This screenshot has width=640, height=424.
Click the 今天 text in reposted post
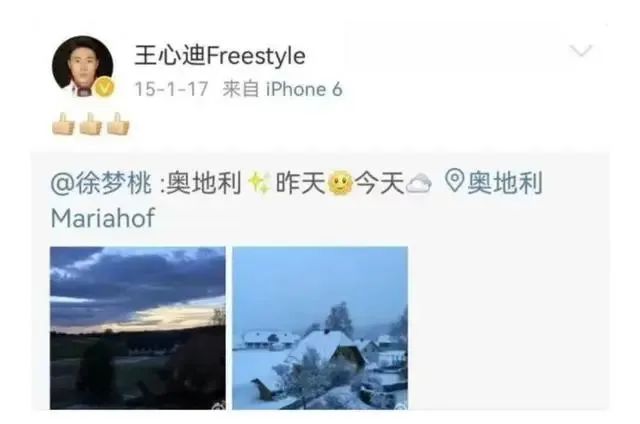click(x=380, y=182)
